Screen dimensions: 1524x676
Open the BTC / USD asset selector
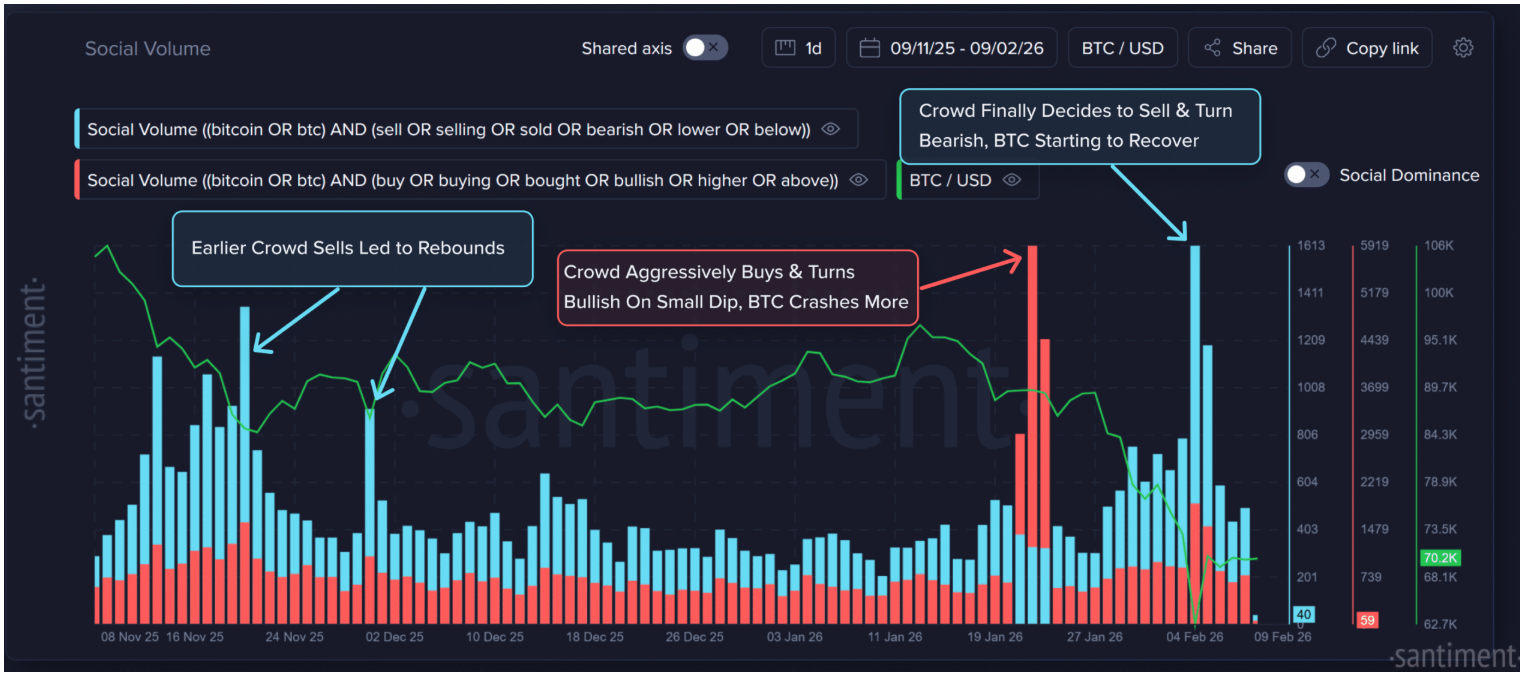tap(1122, 48)
